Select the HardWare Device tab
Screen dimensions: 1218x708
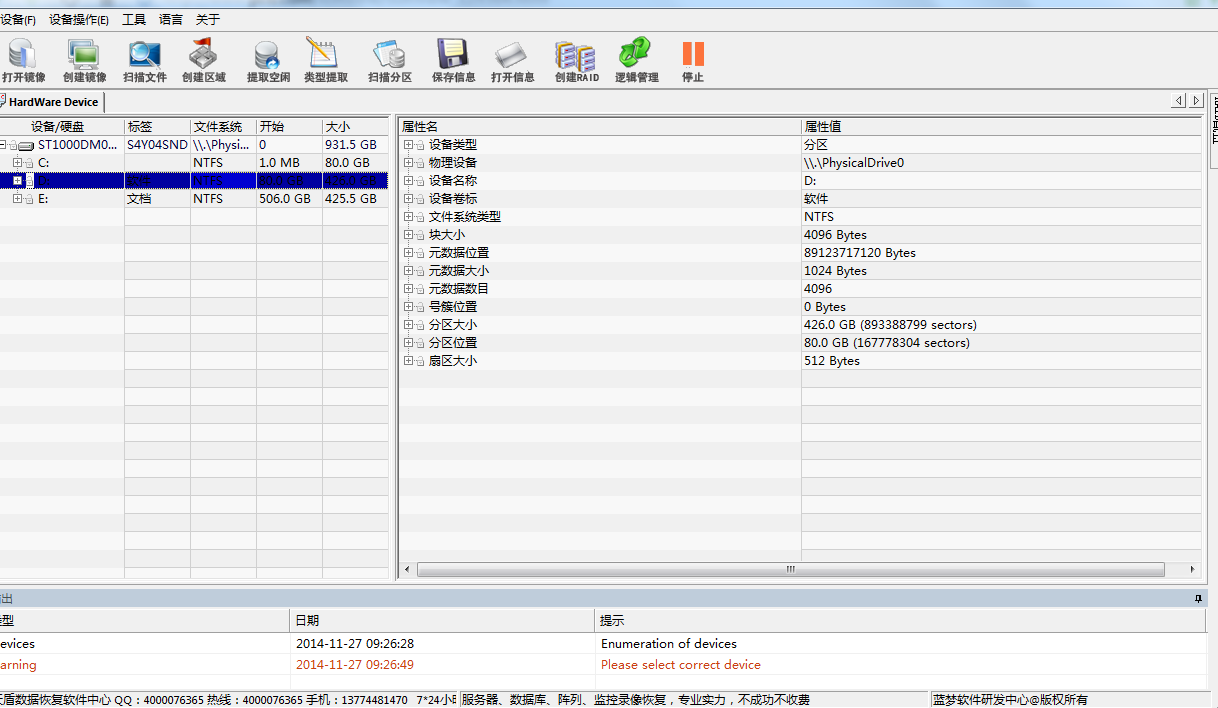click(x=53, y=102)
